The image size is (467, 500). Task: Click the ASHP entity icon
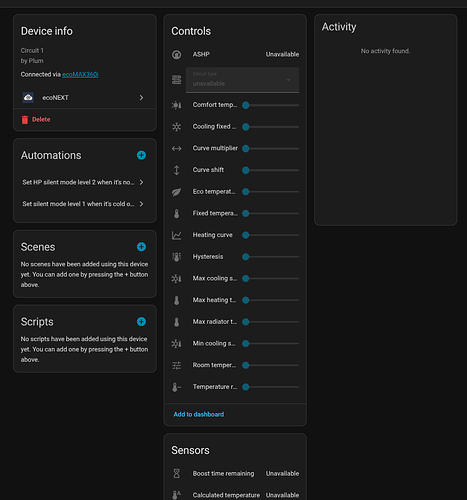pyautogui.click(x=176, y=54)
